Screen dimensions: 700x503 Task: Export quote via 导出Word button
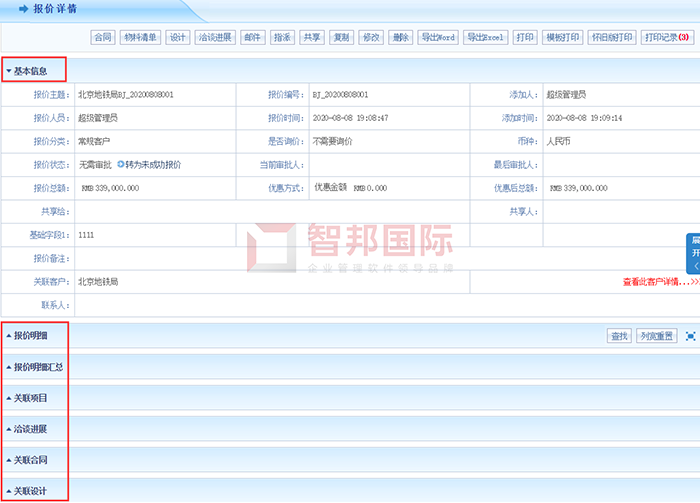pyautogui.click(x=438, y=37)
